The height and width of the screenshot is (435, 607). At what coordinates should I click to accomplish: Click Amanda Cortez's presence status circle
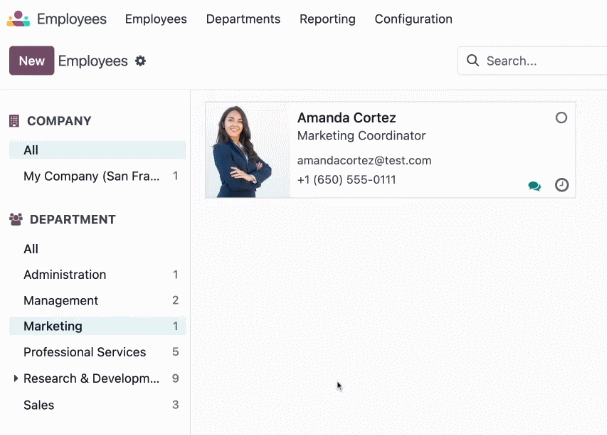coord(561,118)
